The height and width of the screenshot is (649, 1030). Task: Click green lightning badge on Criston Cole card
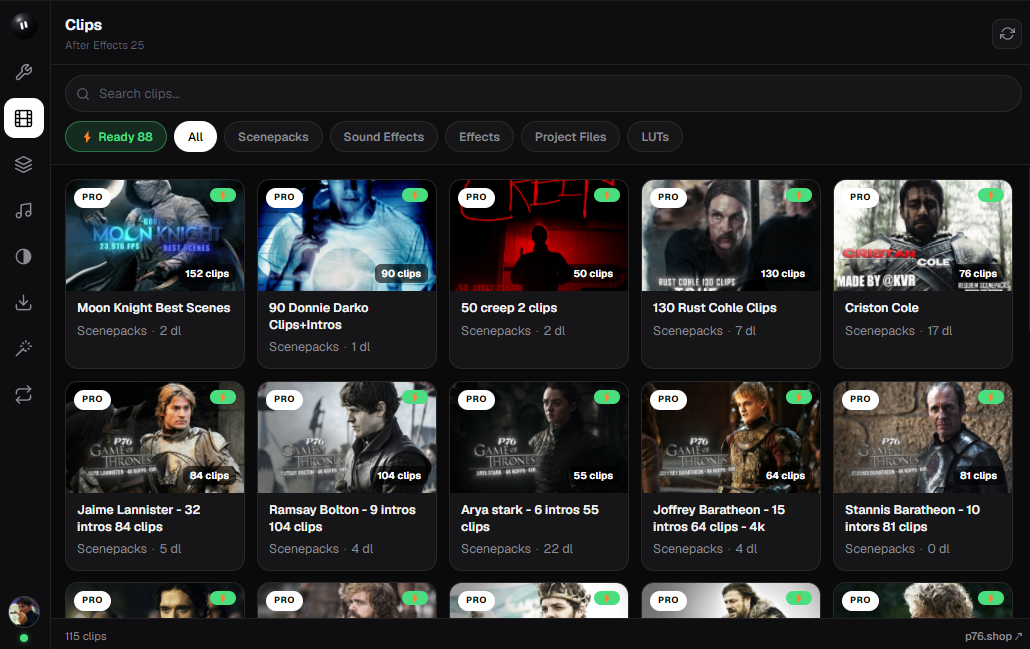click(x=991, y=195)
